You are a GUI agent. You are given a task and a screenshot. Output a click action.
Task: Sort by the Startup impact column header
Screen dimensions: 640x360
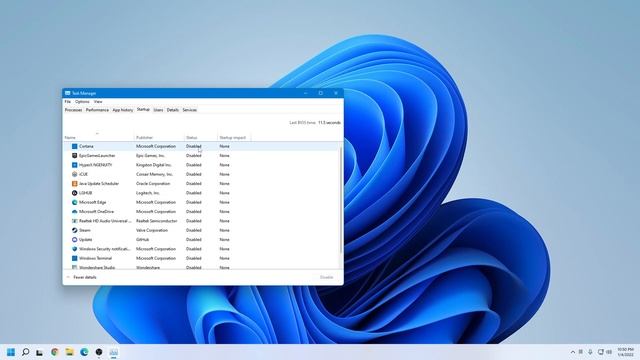pyautogui.click(x=234, y=136)
